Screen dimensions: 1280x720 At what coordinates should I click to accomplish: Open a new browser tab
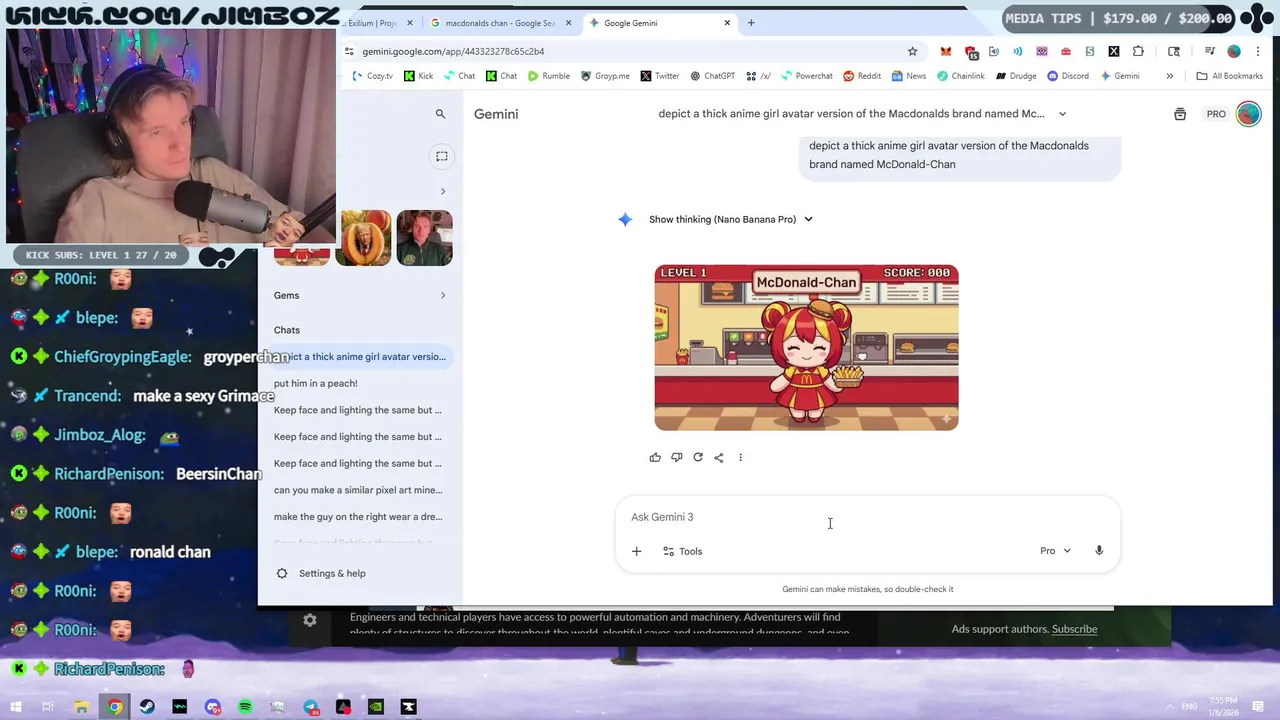(x=751, y=23)
